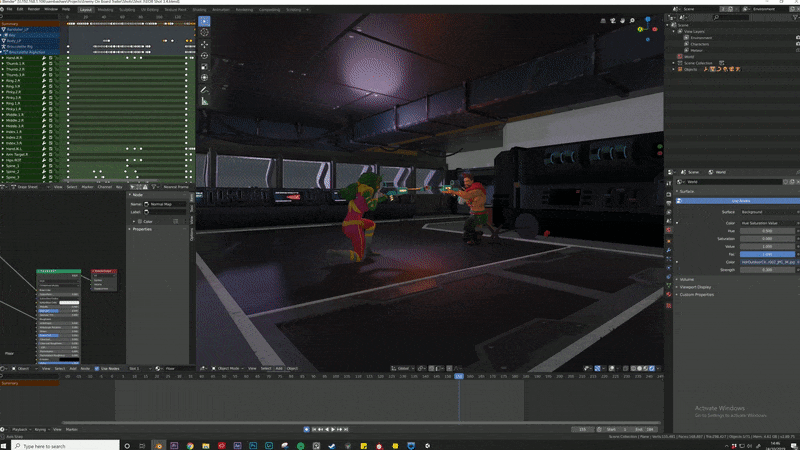
Task: Open the Surface Background dropdown
Action: 768,212
